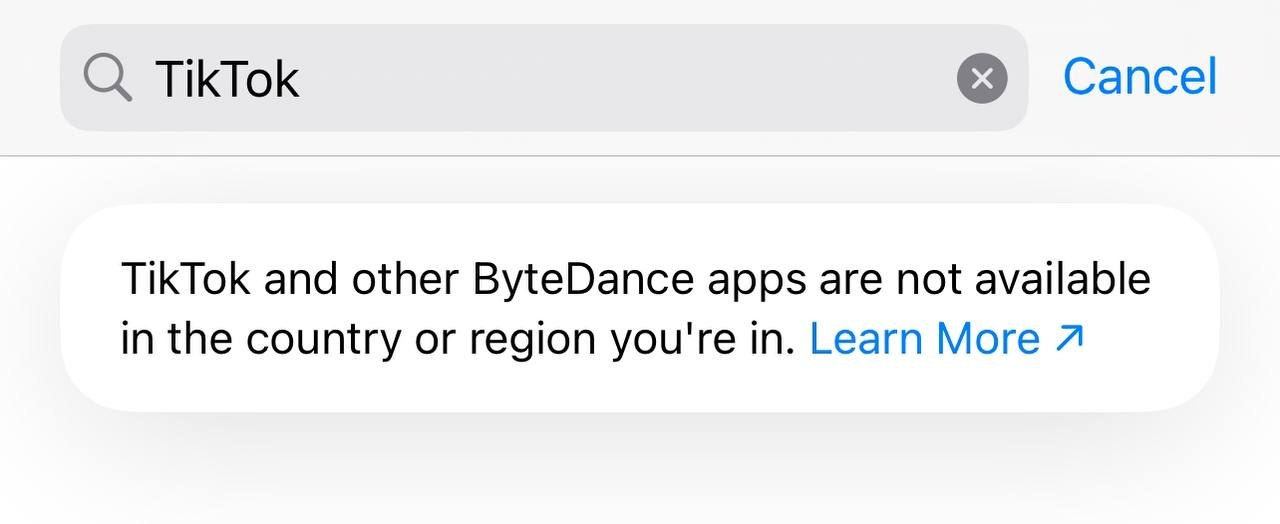Tap the blank area below the notice card
The width and height of the screenshot is (1280, 524).
(640, 470)
